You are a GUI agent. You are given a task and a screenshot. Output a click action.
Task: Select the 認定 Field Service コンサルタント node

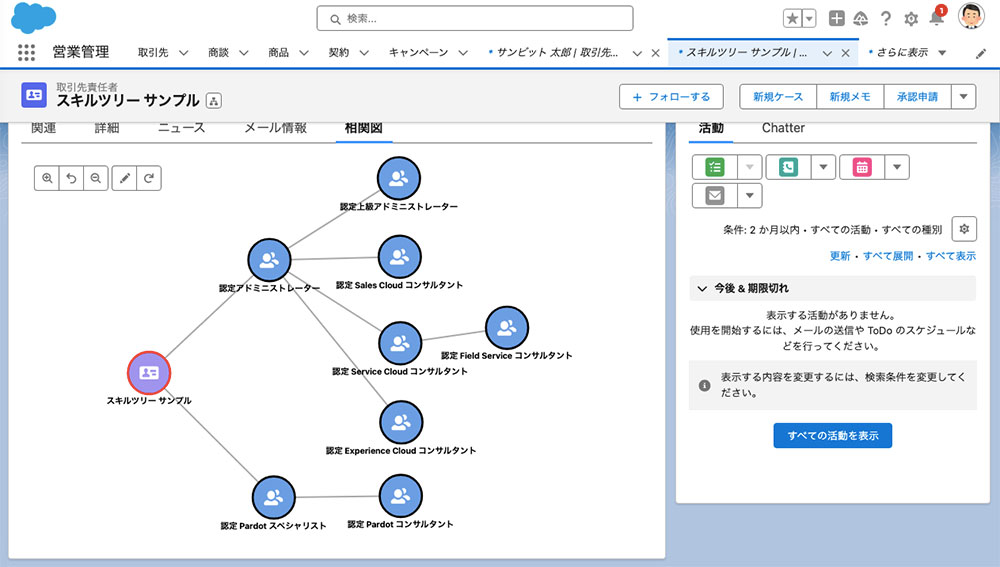point(507,328)
